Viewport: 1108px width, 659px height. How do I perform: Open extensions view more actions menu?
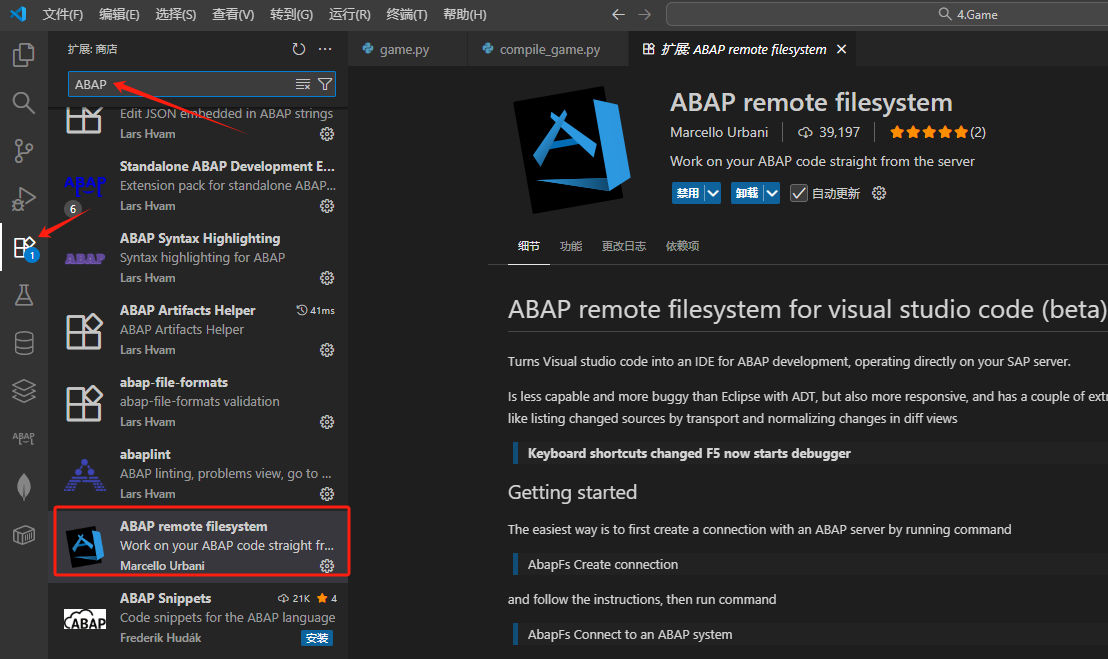tap(325, 49)
